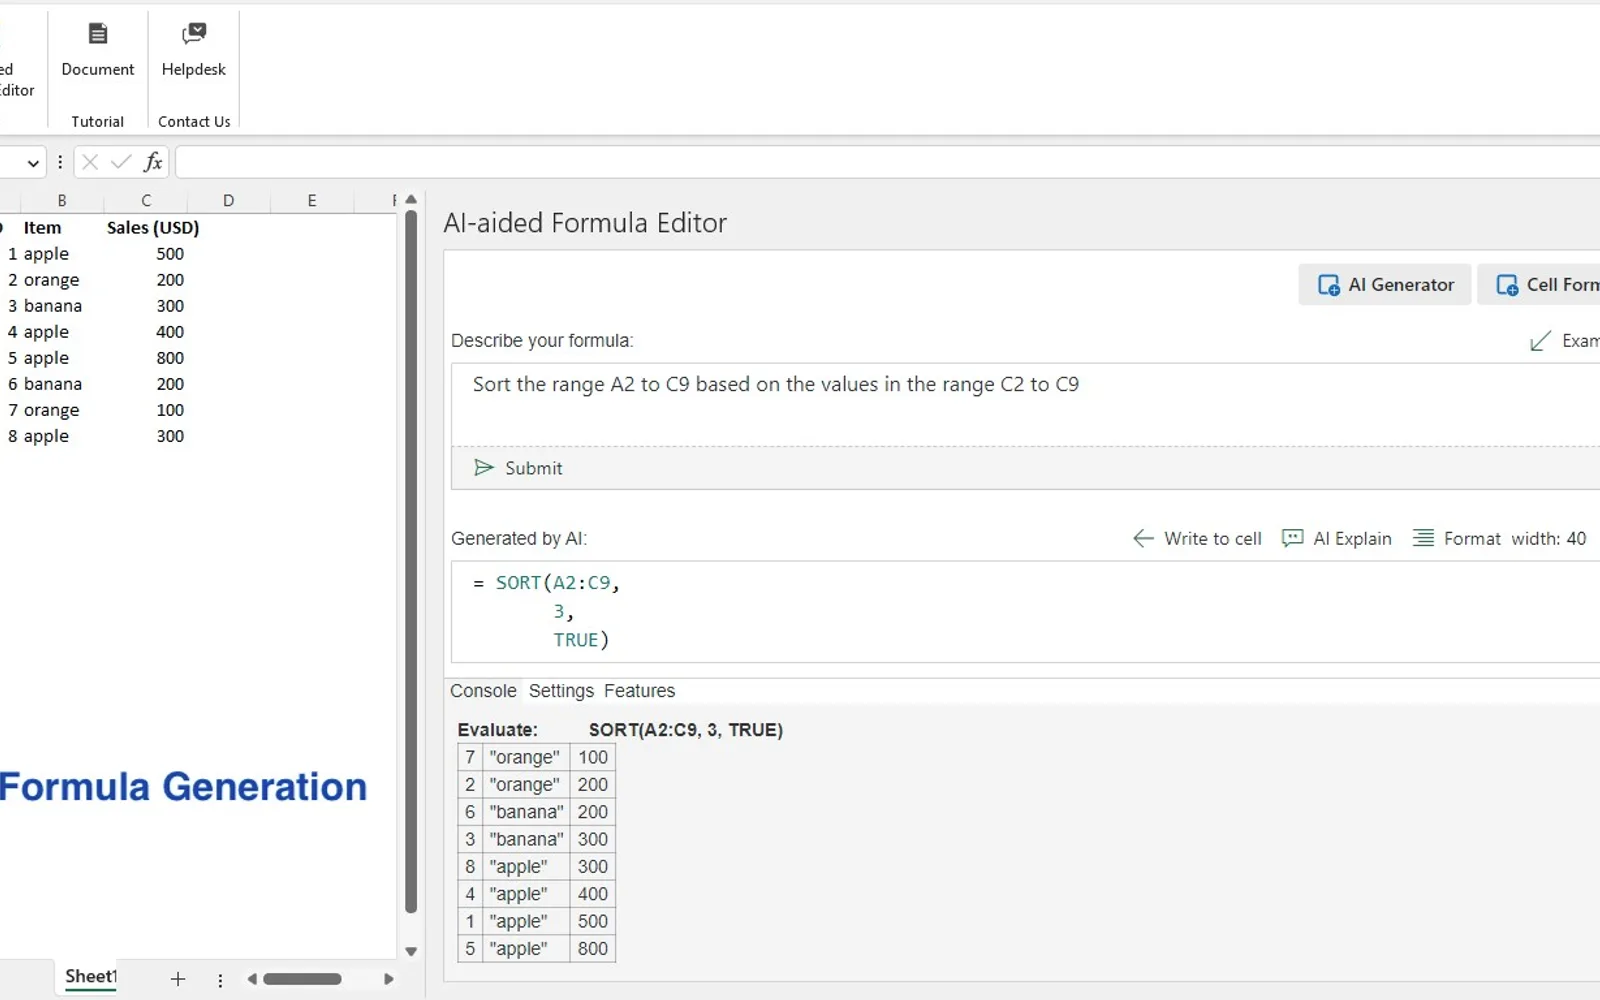This screenshot has height=1000, width=1600.
Task: Select the 'Sales (USD)' header cell
Action: coord(153,228)
